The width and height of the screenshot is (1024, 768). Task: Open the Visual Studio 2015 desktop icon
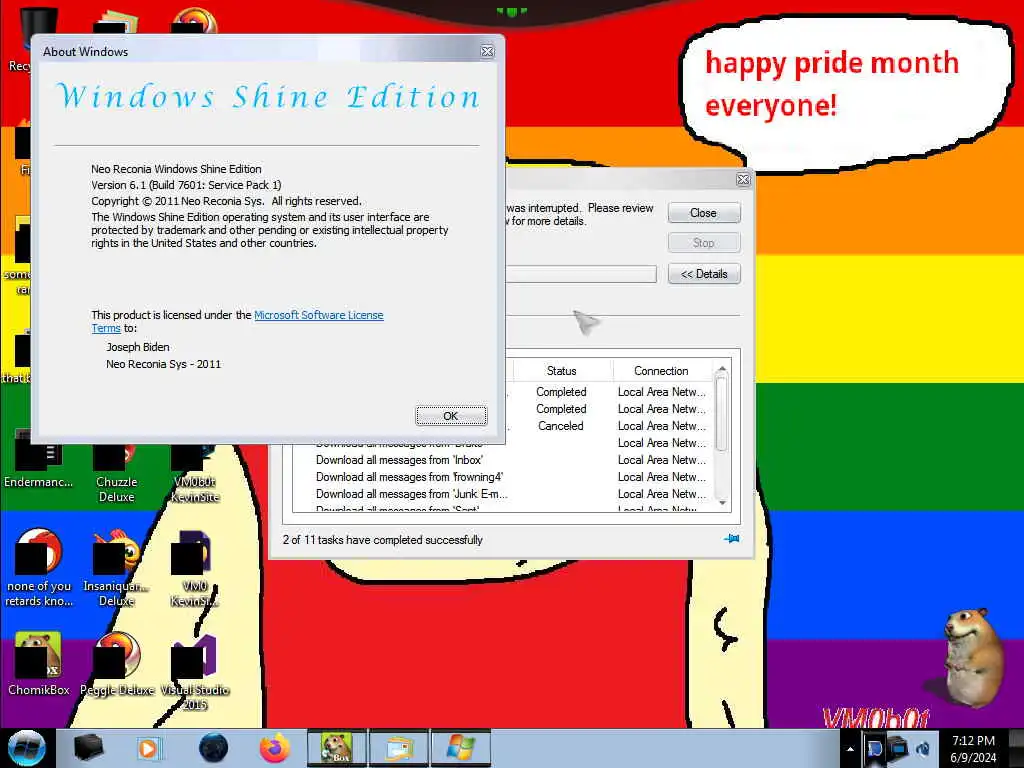coord(195,671)
